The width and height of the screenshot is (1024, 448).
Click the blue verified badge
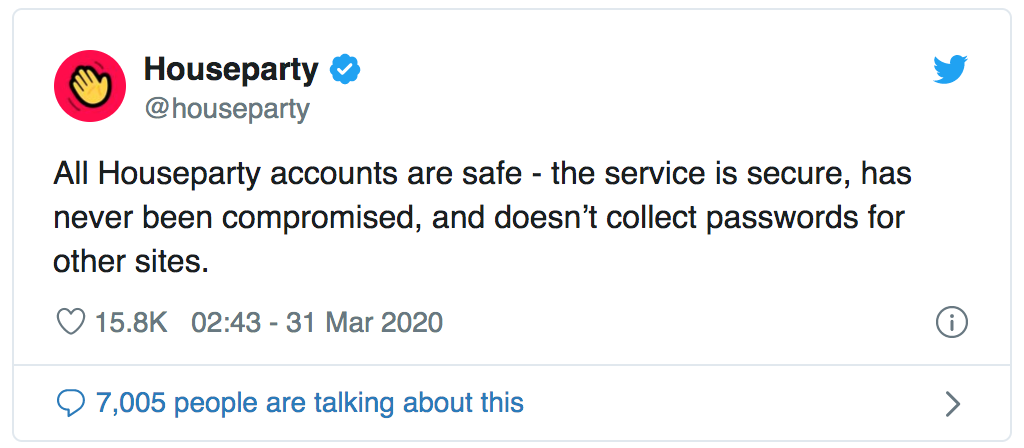coord(345,71)
